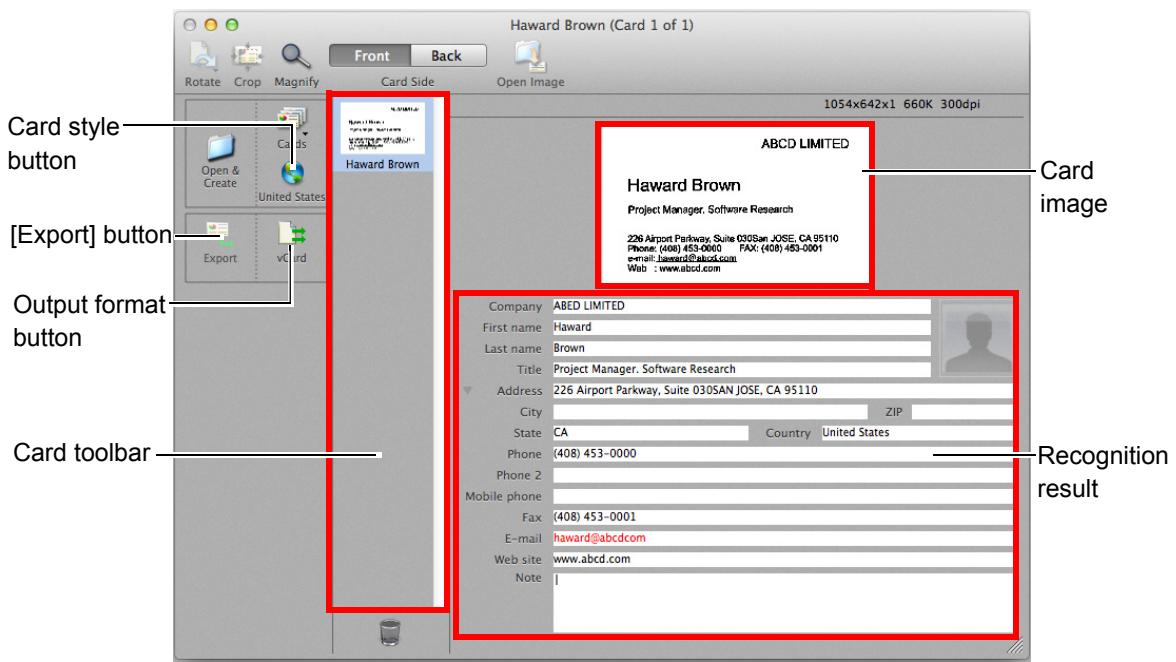The image size is (1176, 662).
Task: Click the trash can icon
Action: click(x=390, y=632)
